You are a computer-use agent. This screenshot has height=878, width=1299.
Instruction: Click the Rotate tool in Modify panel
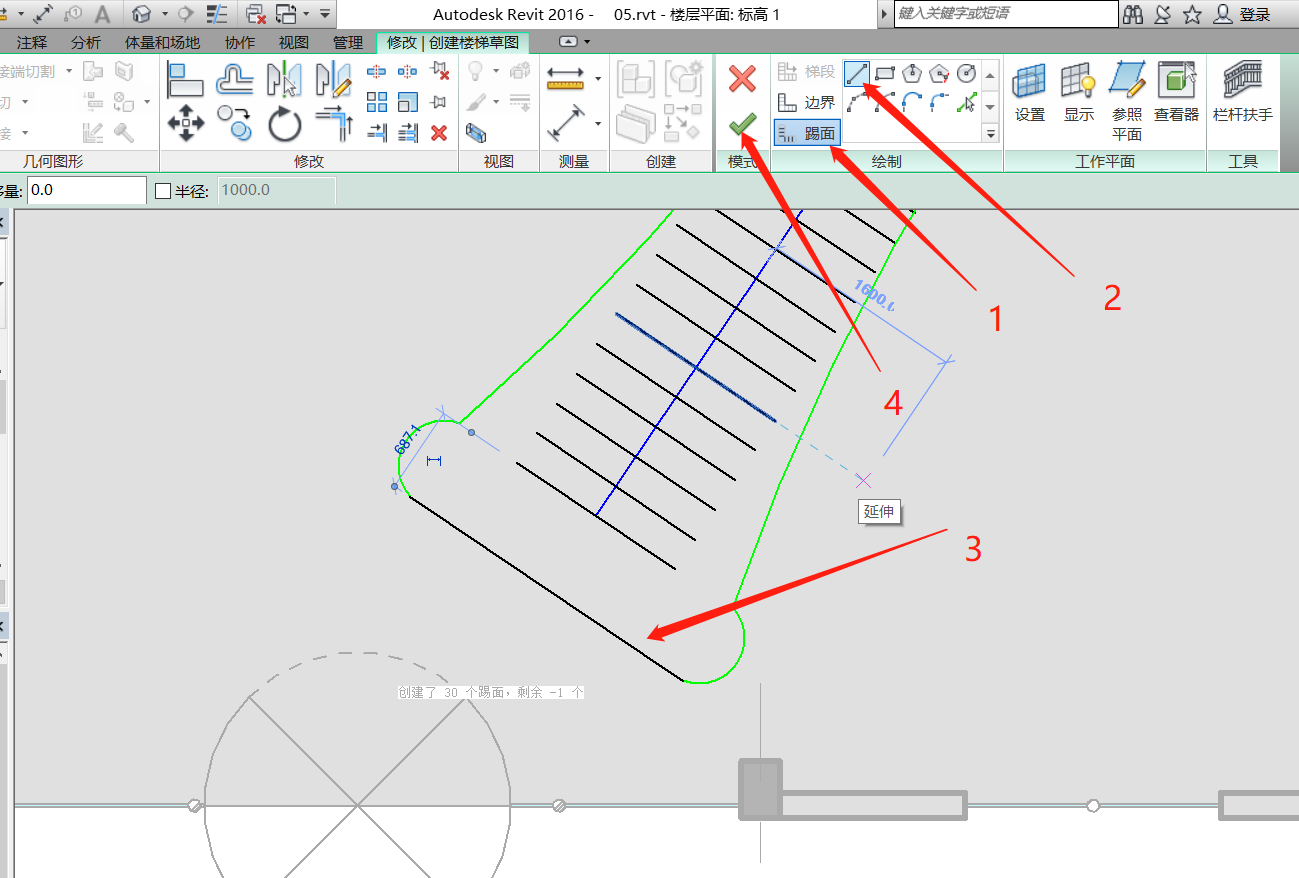pos(285,125)
